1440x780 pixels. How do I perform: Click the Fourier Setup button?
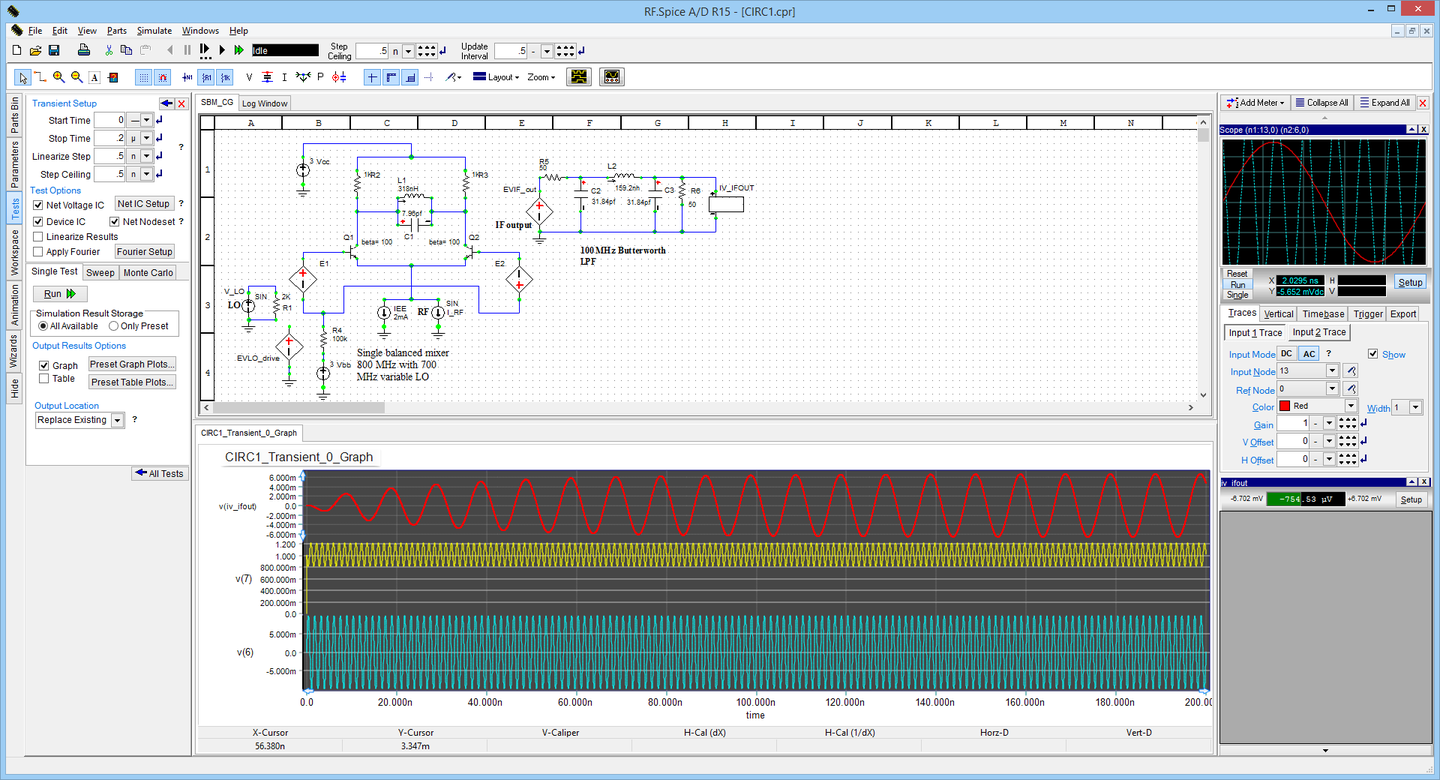point(144,251)
